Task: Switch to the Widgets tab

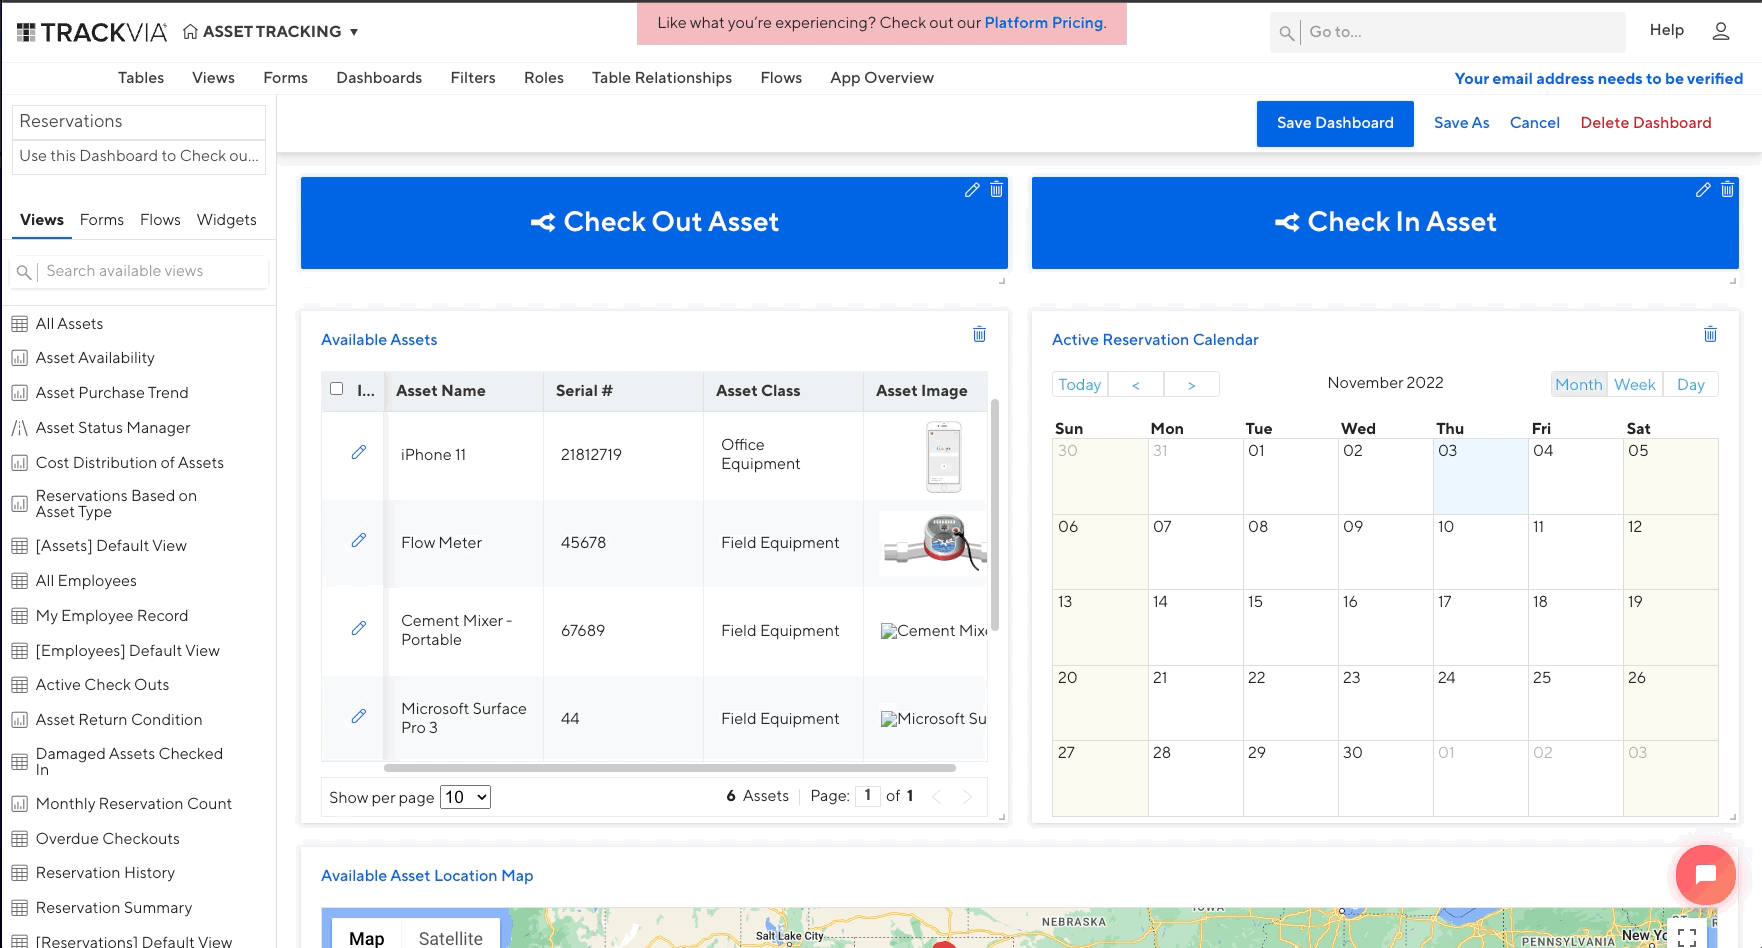Action: [x=226, y=220]
